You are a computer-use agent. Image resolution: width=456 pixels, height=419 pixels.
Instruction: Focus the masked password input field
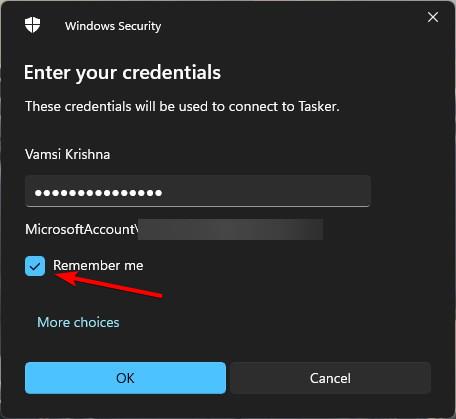coord(198,191)
